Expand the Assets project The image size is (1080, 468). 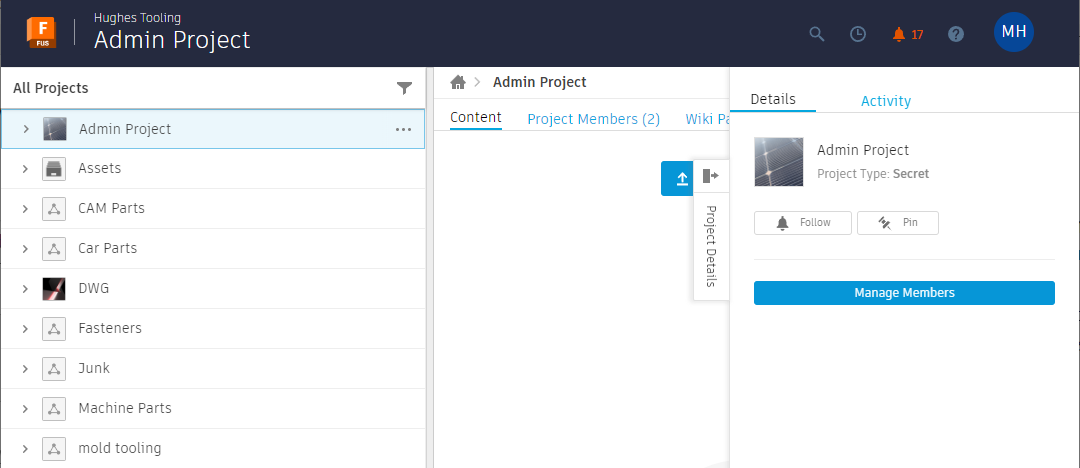point(25,168)
